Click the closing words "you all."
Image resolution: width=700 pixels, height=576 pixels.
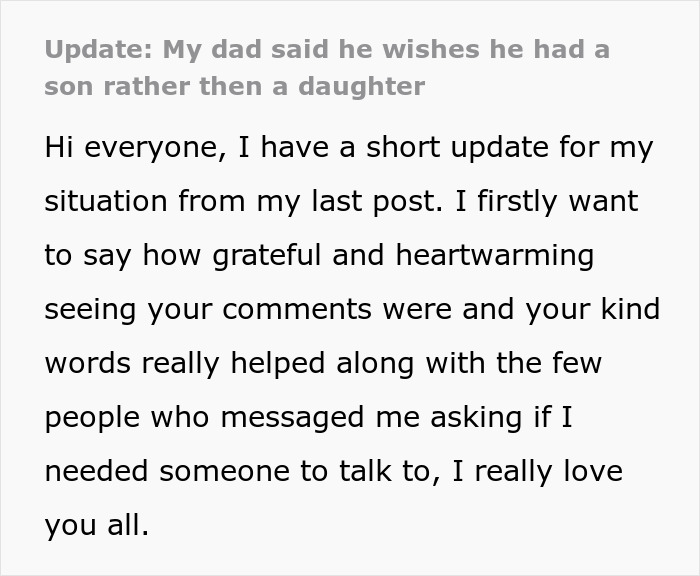96,526
